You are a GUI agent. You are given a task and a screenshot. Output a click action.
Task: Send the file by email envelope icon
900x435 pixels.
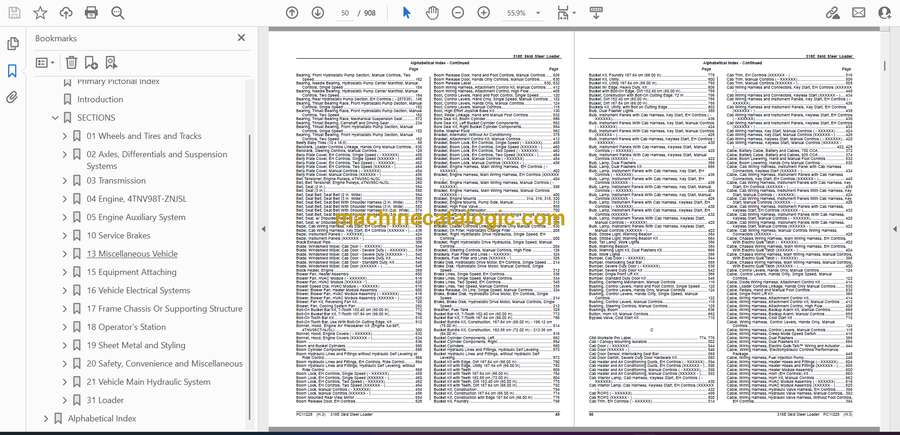pyautogui.click(x=859, y=13)
